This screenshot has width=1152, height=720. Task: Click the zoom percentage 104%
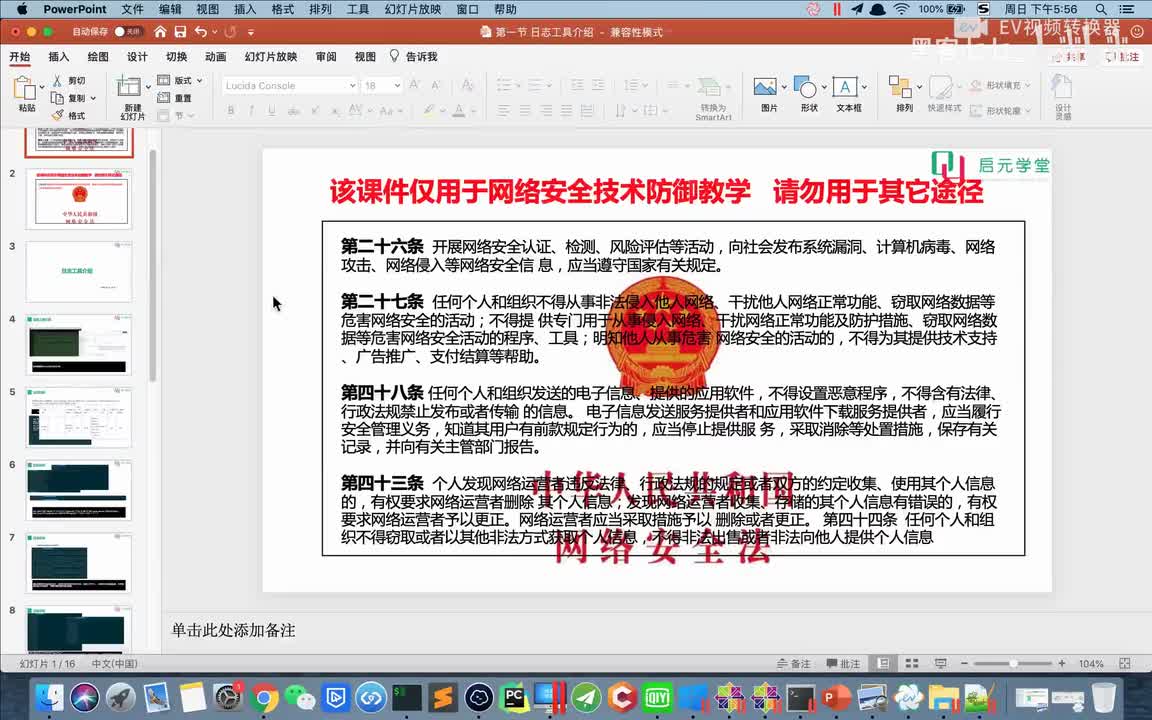point(1091,663)
